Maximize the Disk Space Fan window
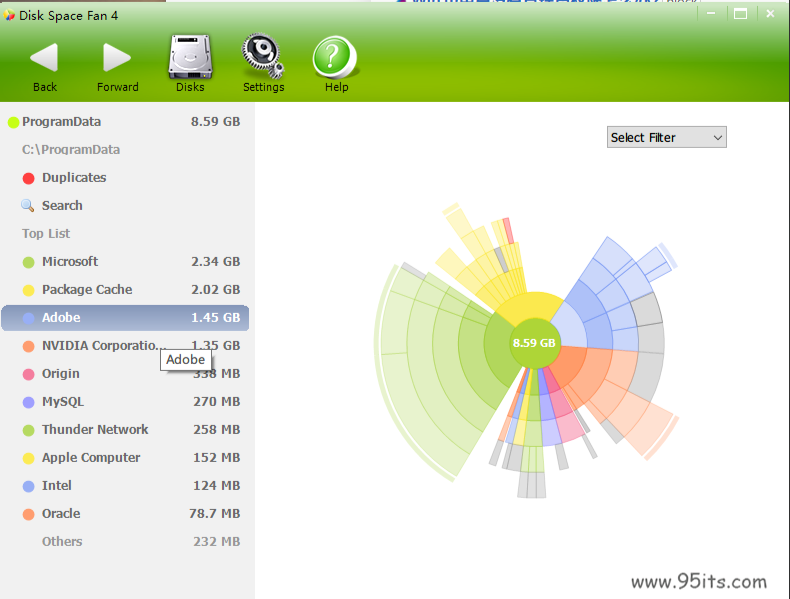Screen dimensions: 790x599 click(740, 14)
